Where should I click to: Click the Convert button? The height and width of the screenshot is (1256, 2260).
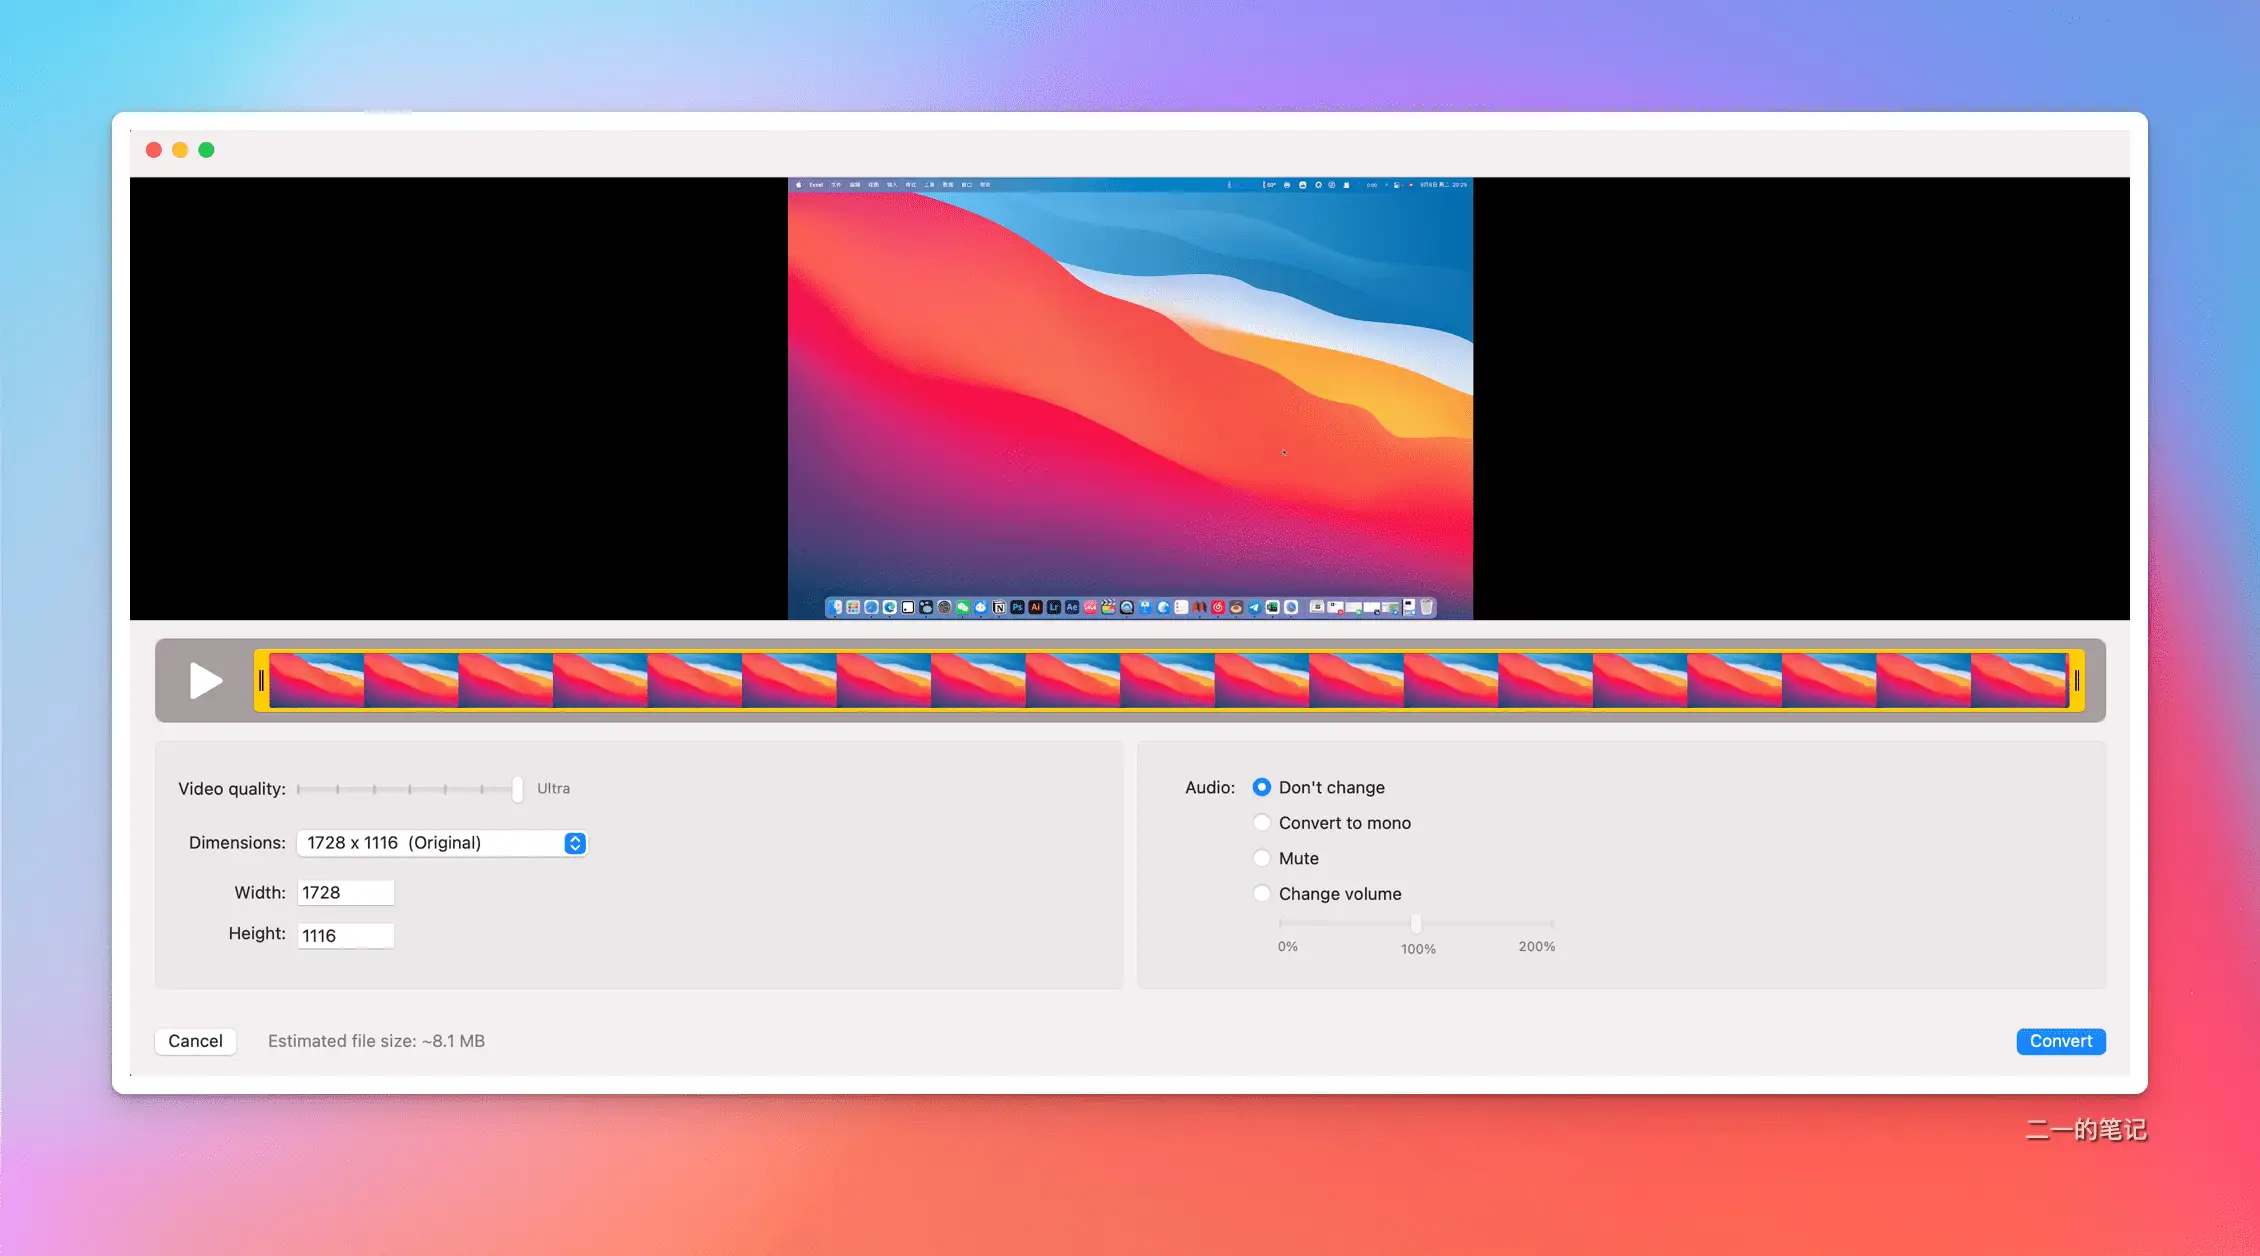[2061, 1041]
